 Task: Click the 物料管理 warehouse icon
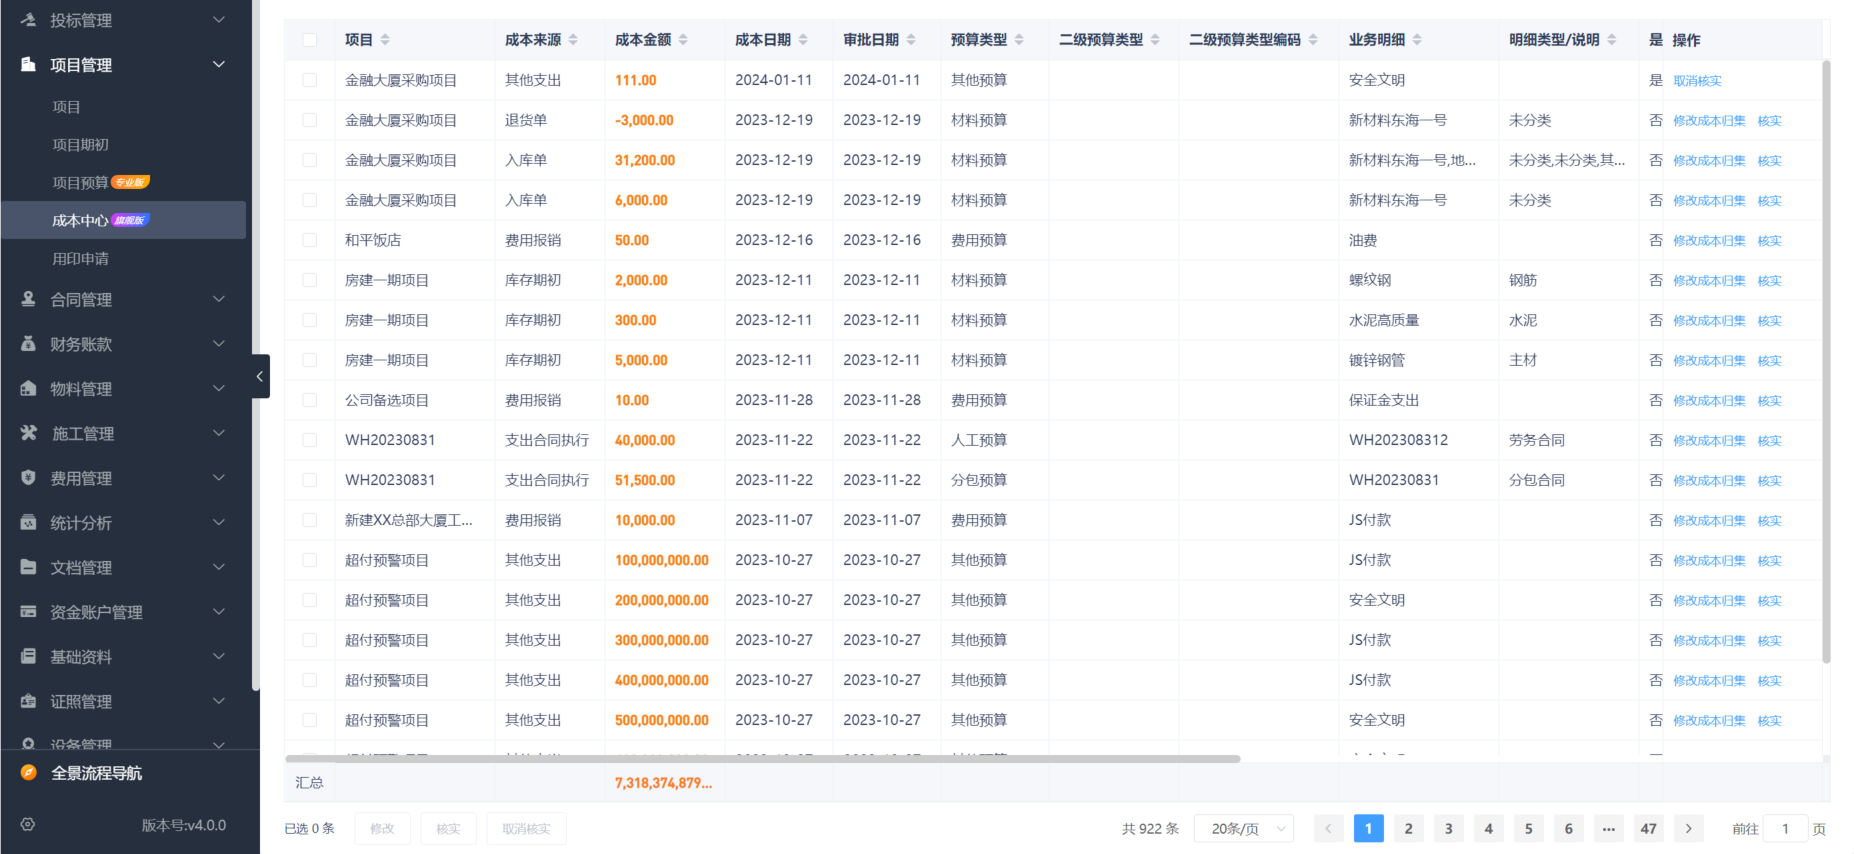point(28,388)
